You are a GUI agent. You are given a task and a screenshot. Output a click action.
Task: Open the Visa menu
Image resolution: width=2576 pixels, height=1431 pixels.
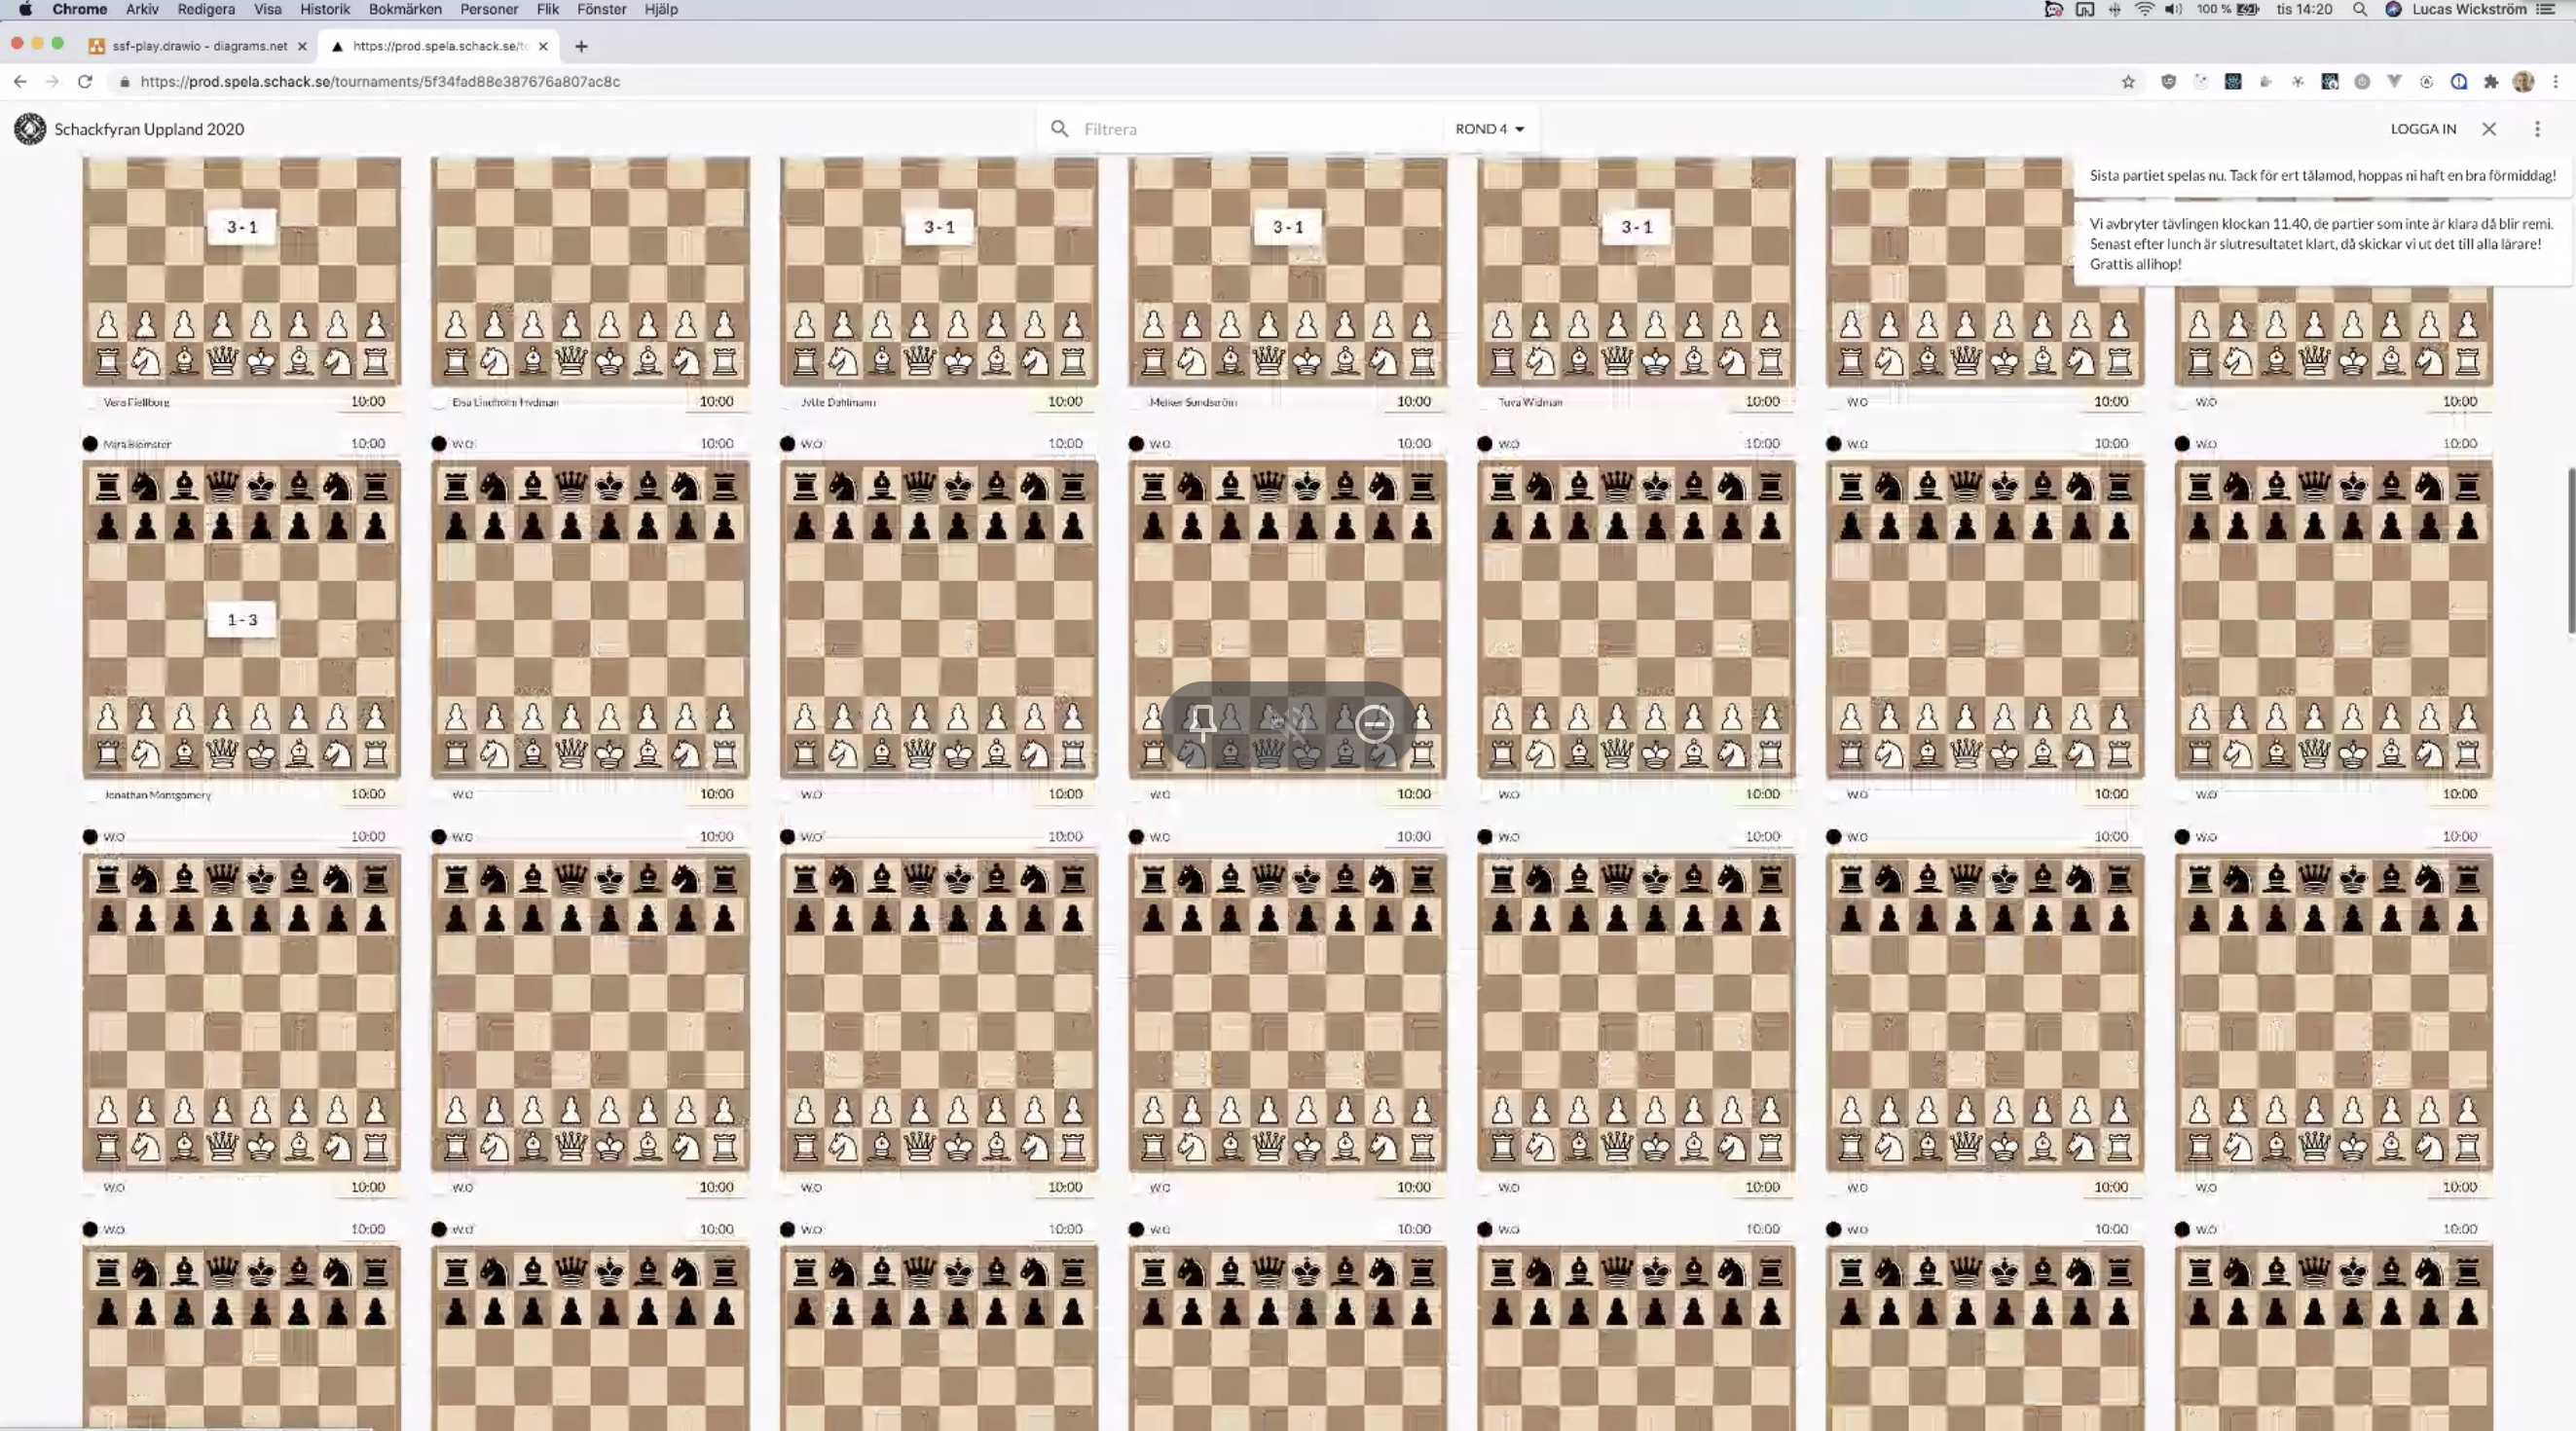[267, 9]
